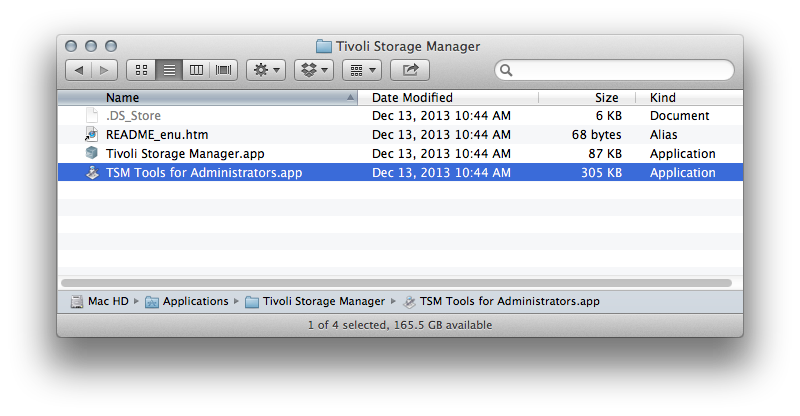Go back to the previous folder
Viewport: 800px width, 416px height.
(79, 70)
